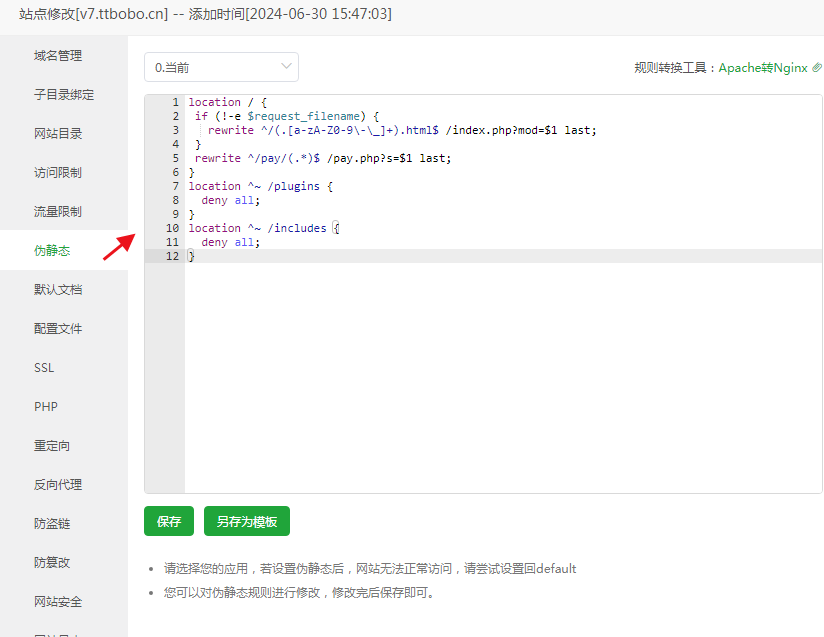This screenshot has height=637, width=824.
Task: Open 默认文档 settings
Action: pyautogui.click(x=58, y=290)
